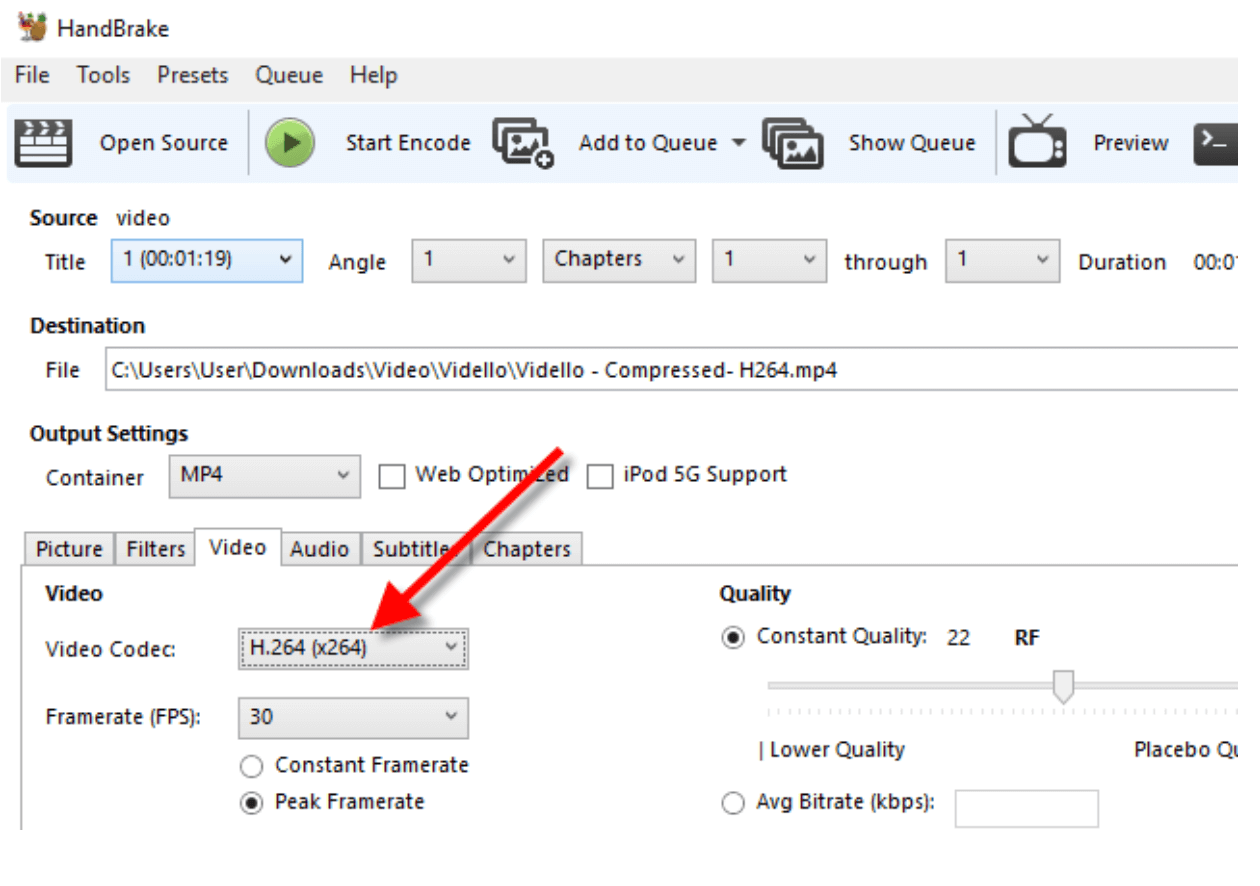Screen dimensions: 1260x886
Task: Switch to the Filters tab
Action: coord(155,549)
